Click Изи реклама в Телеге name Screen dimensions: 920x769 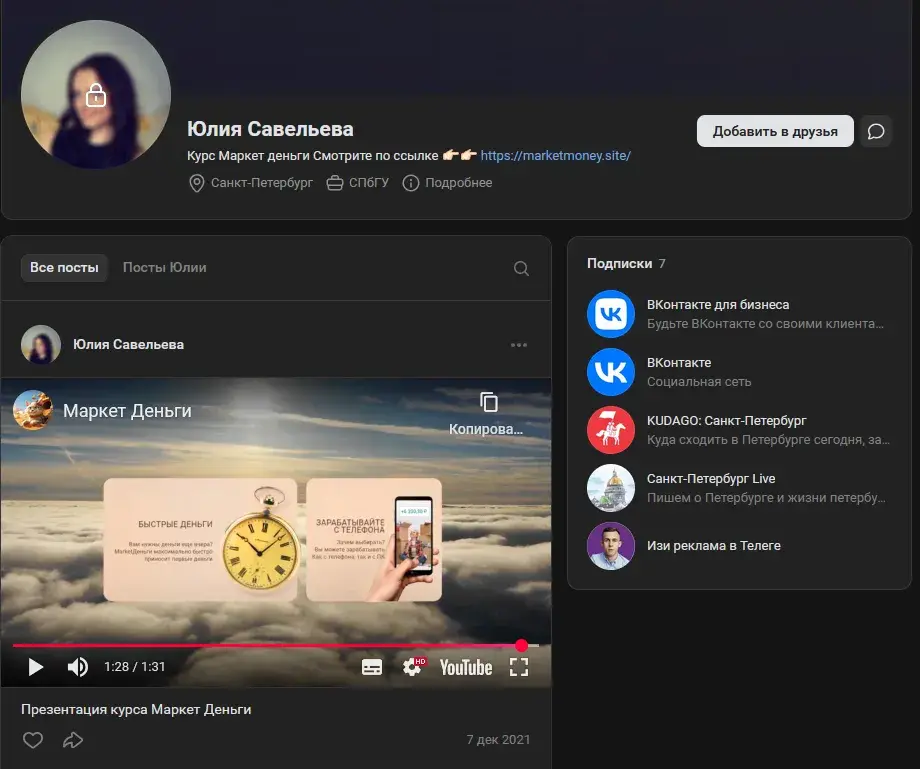pyautogui.click(x=714, y=546)
